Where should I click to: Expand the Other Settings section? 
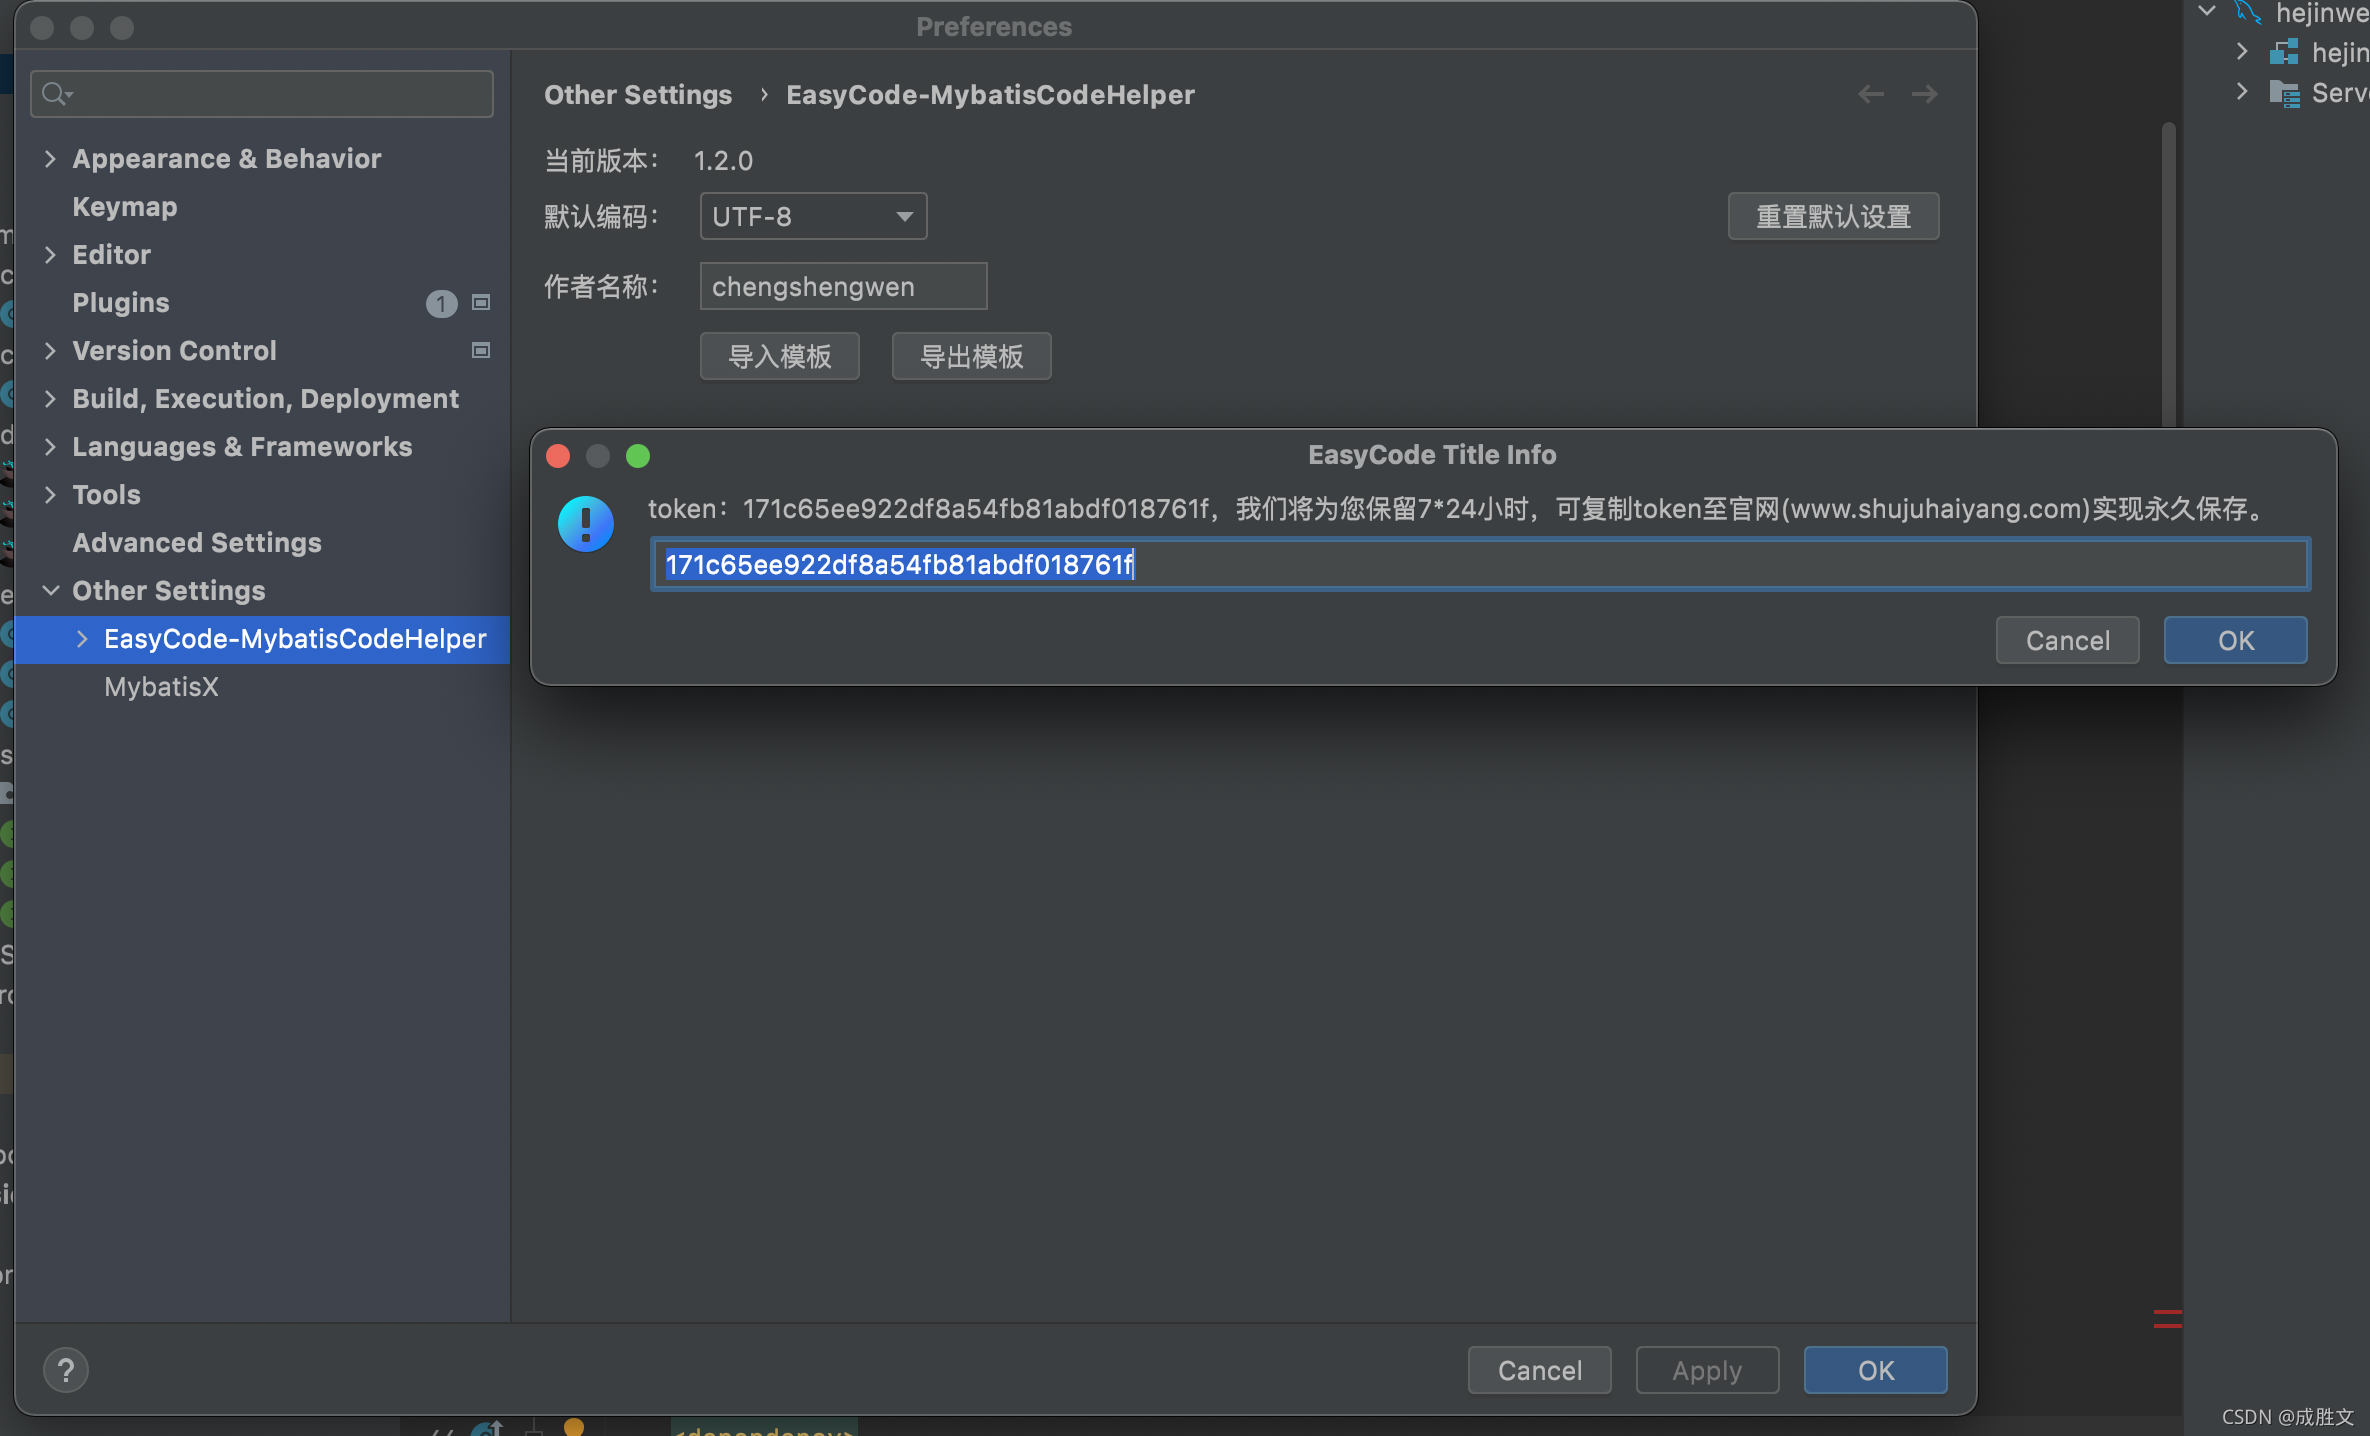pyautogui.click(x=51, y=589)
